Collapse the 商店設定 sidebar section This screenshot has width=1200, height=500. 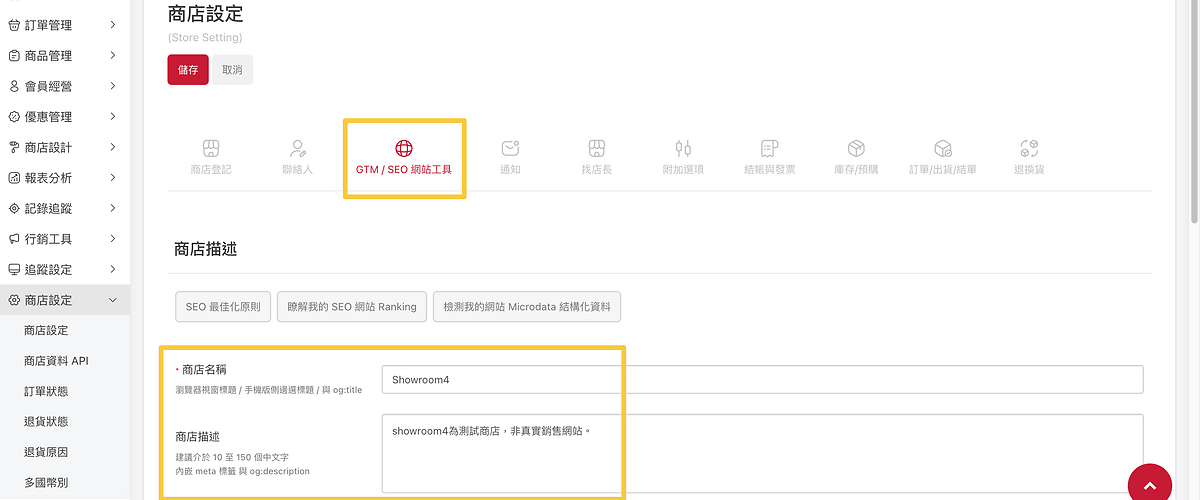[x=64, y=300]
